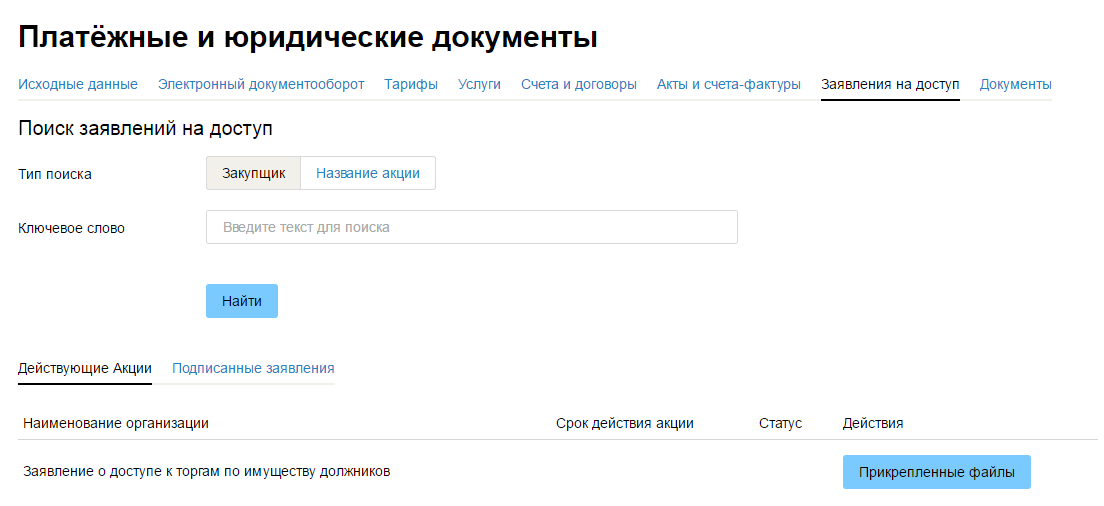
Task: Show the Действующие Акции sub-tab
Action: 85,368
